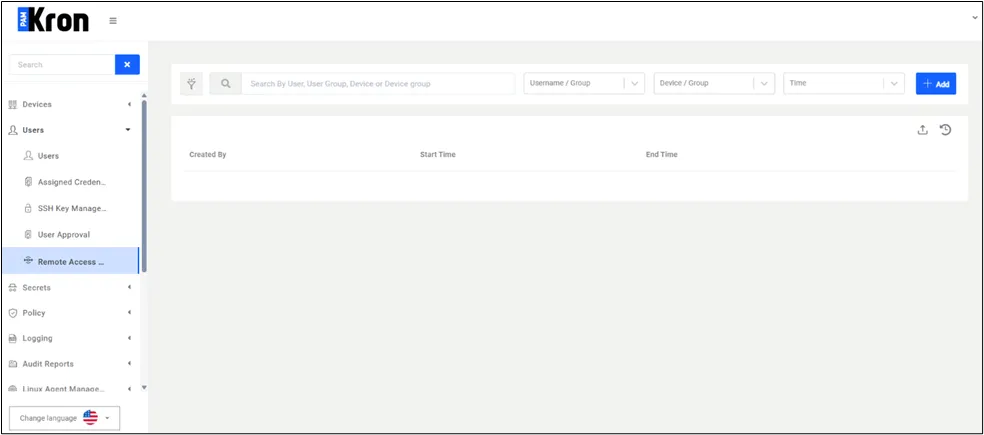
Task: Click the Users sub-item person icon
Action: [28, 156]
